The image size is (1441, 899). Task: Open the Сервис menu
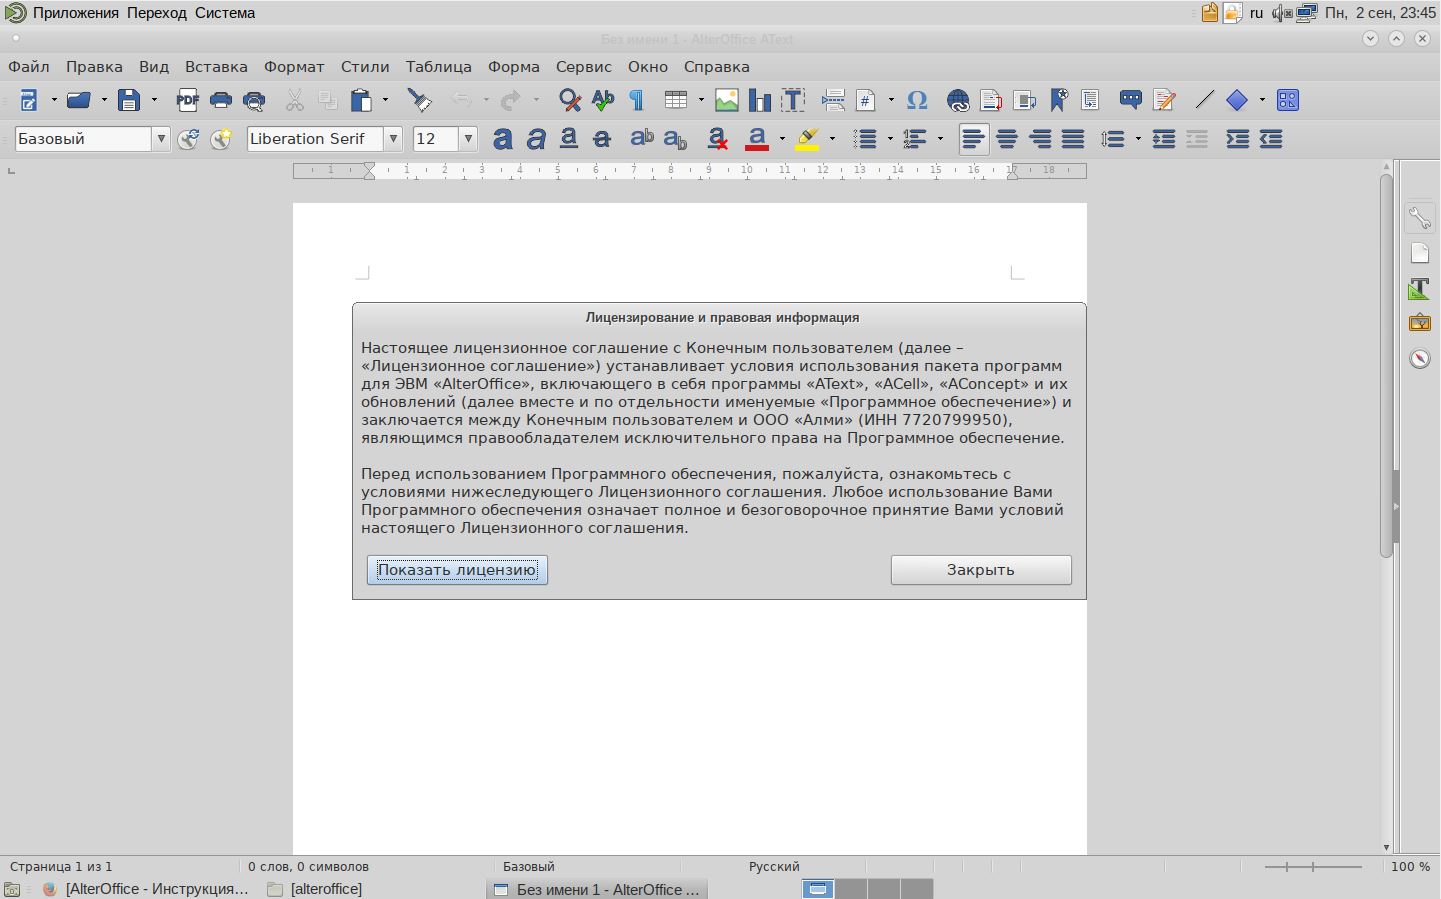click(x=583, y=67)
